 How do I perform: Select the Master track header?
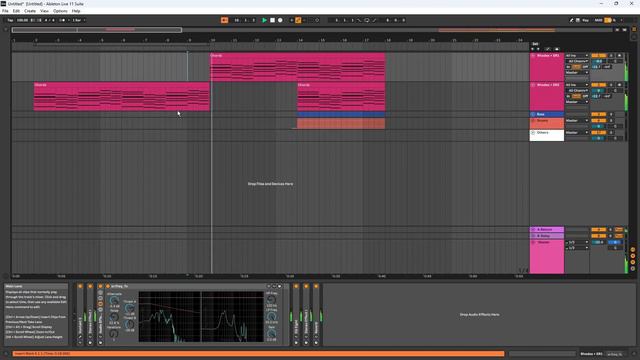point(547,256)
